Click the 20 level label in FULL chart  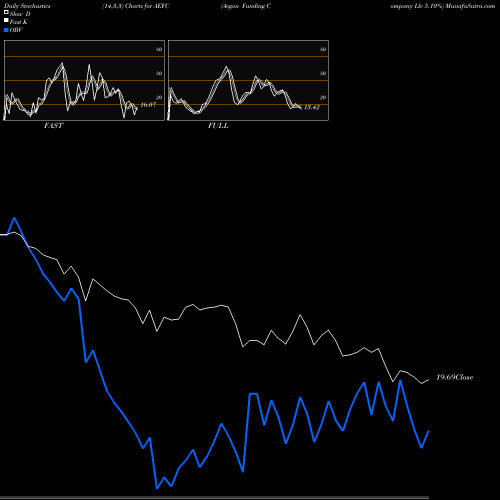coord(323,97)
